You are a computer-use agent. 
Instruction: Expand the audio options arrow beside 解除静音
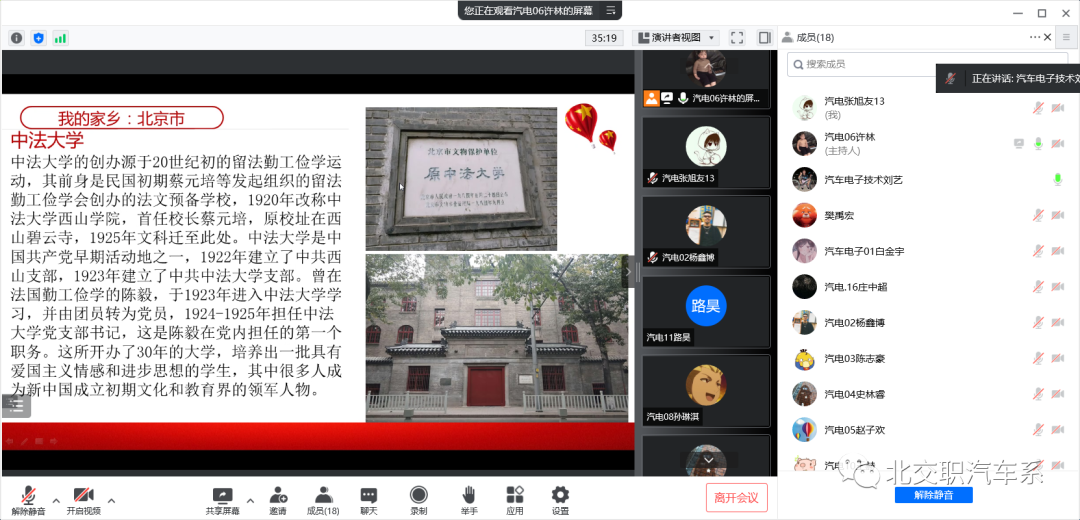(x=55, y=500)
